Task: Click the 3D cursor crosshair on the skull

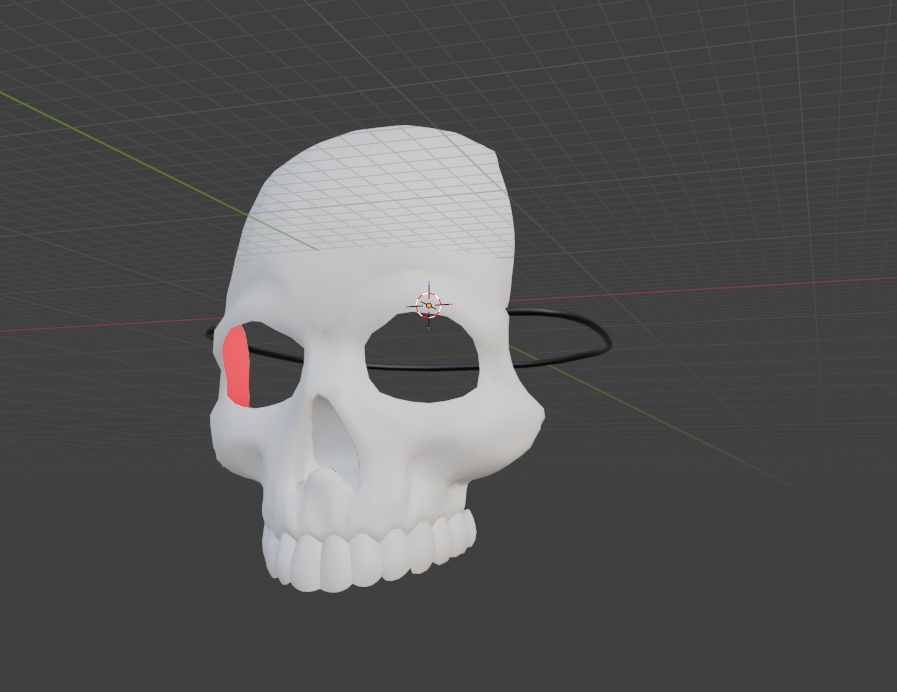Action: pos(429,305)
